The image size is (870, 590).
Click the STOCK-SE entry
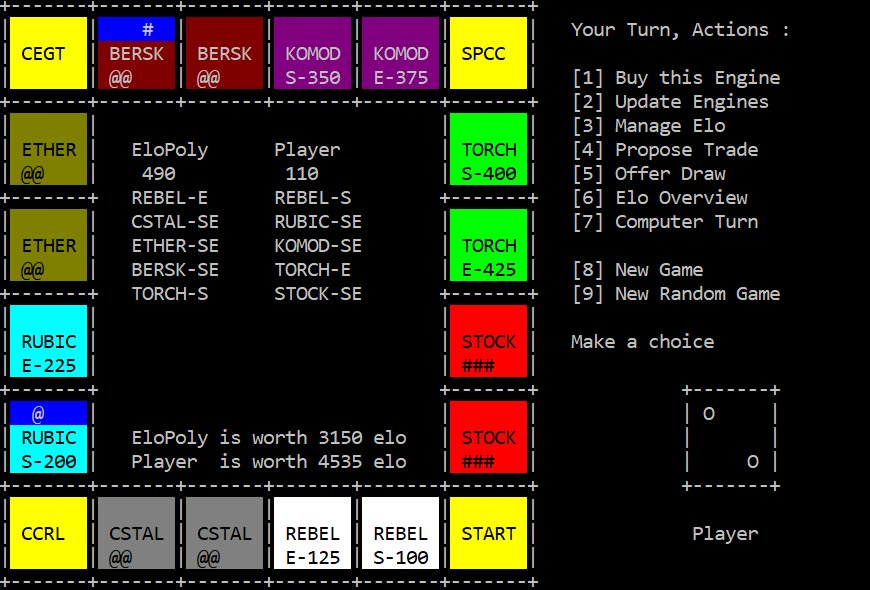(x=318, y=294)
